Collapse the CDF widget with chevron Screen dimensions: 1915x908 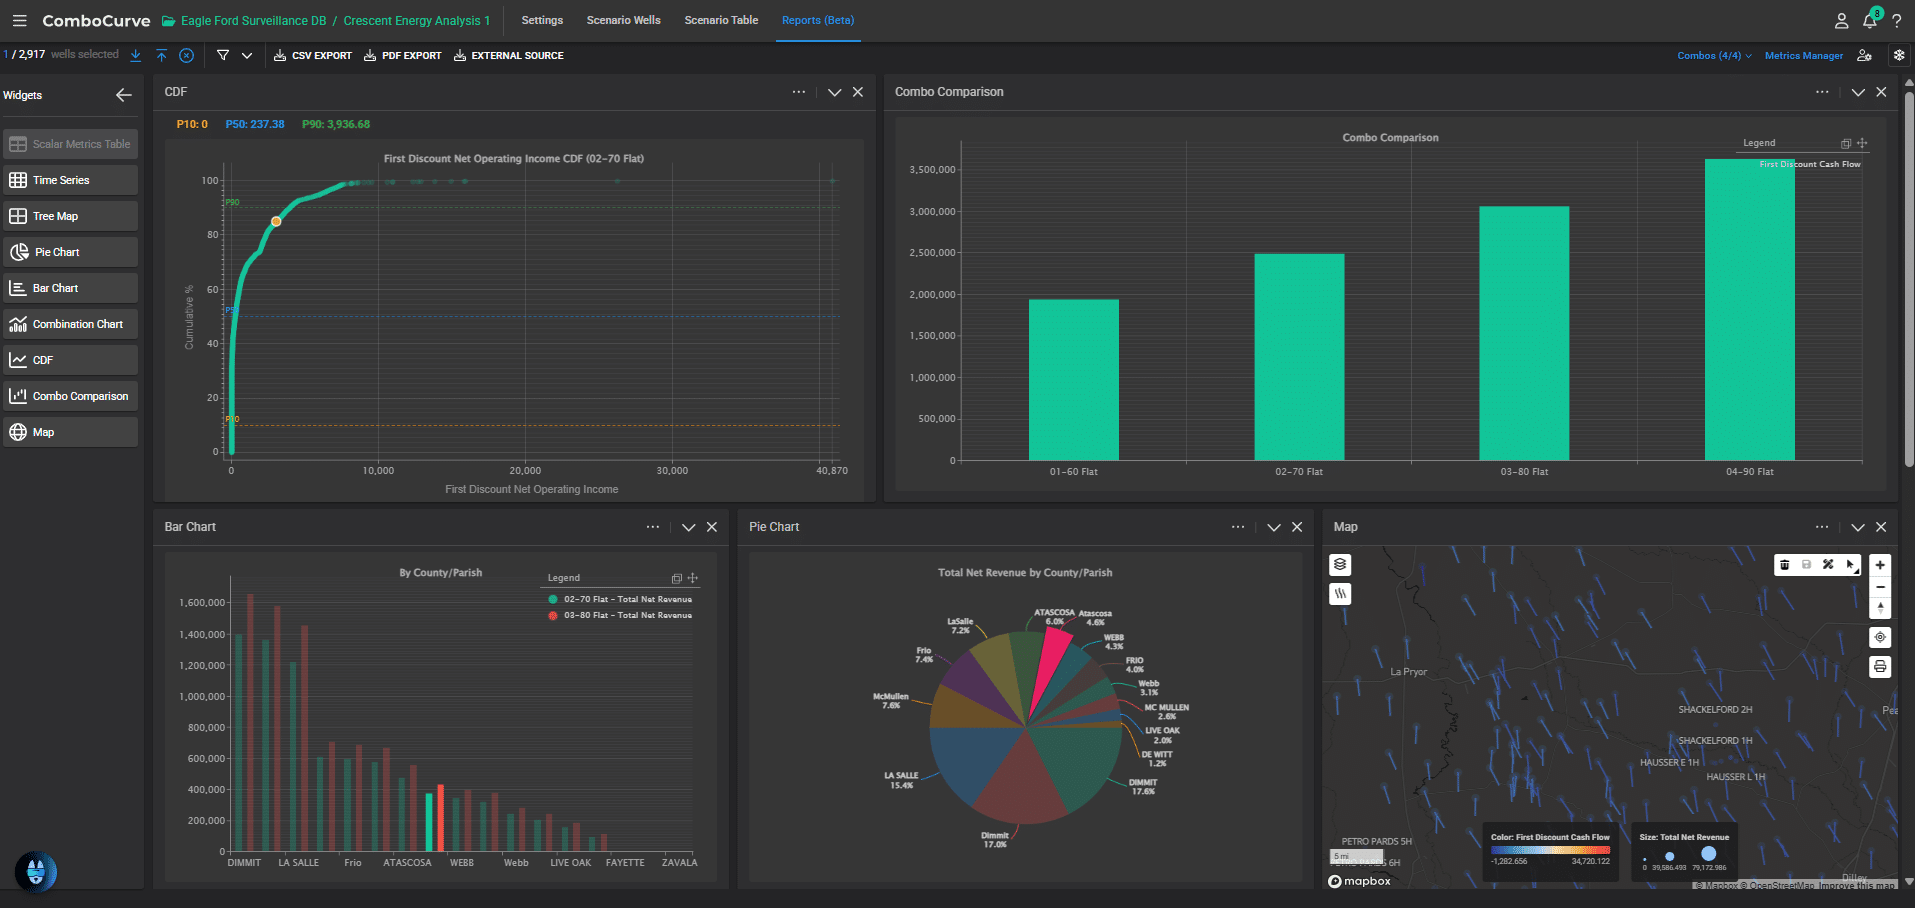click(x=834, y=92)
